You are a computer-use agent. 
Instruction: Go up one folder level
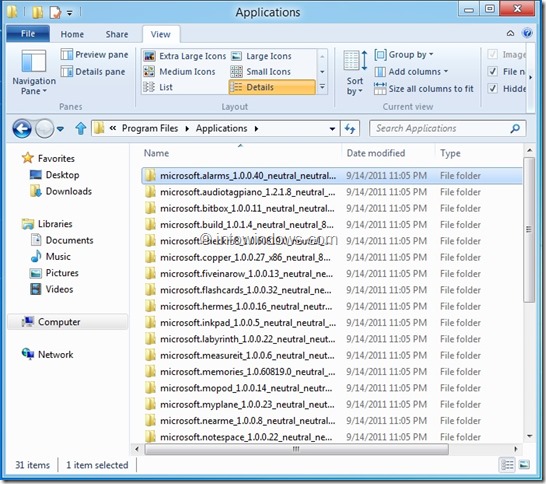81,128
